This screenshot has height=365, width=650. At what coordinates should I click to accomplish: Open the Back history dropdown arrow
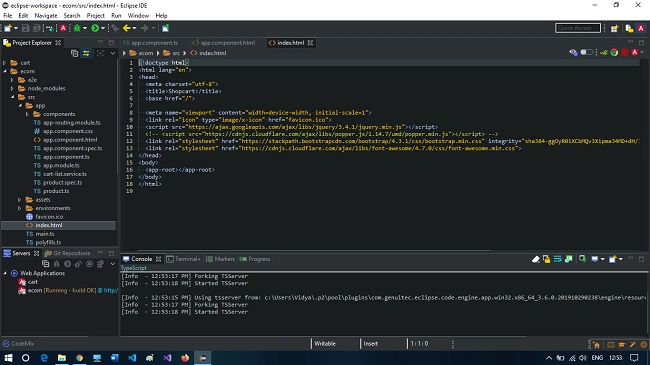[x=134, y=28]
